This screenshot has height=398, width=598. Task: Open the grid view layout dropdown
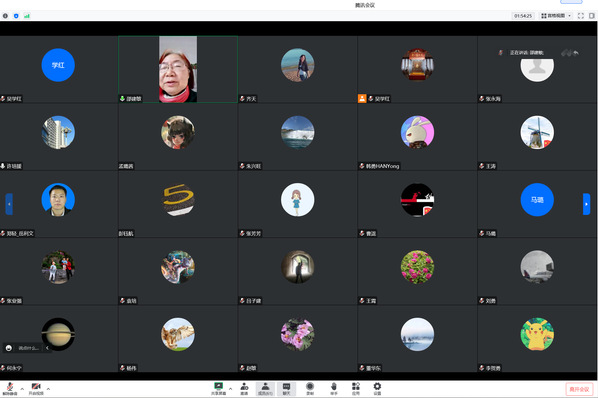[556, 16]
